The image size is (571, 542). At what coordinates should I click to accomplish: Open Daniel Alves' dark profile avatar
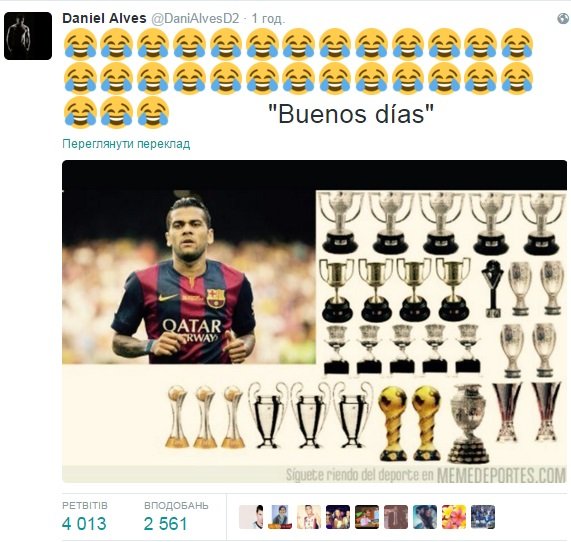[x=28, y=36]
